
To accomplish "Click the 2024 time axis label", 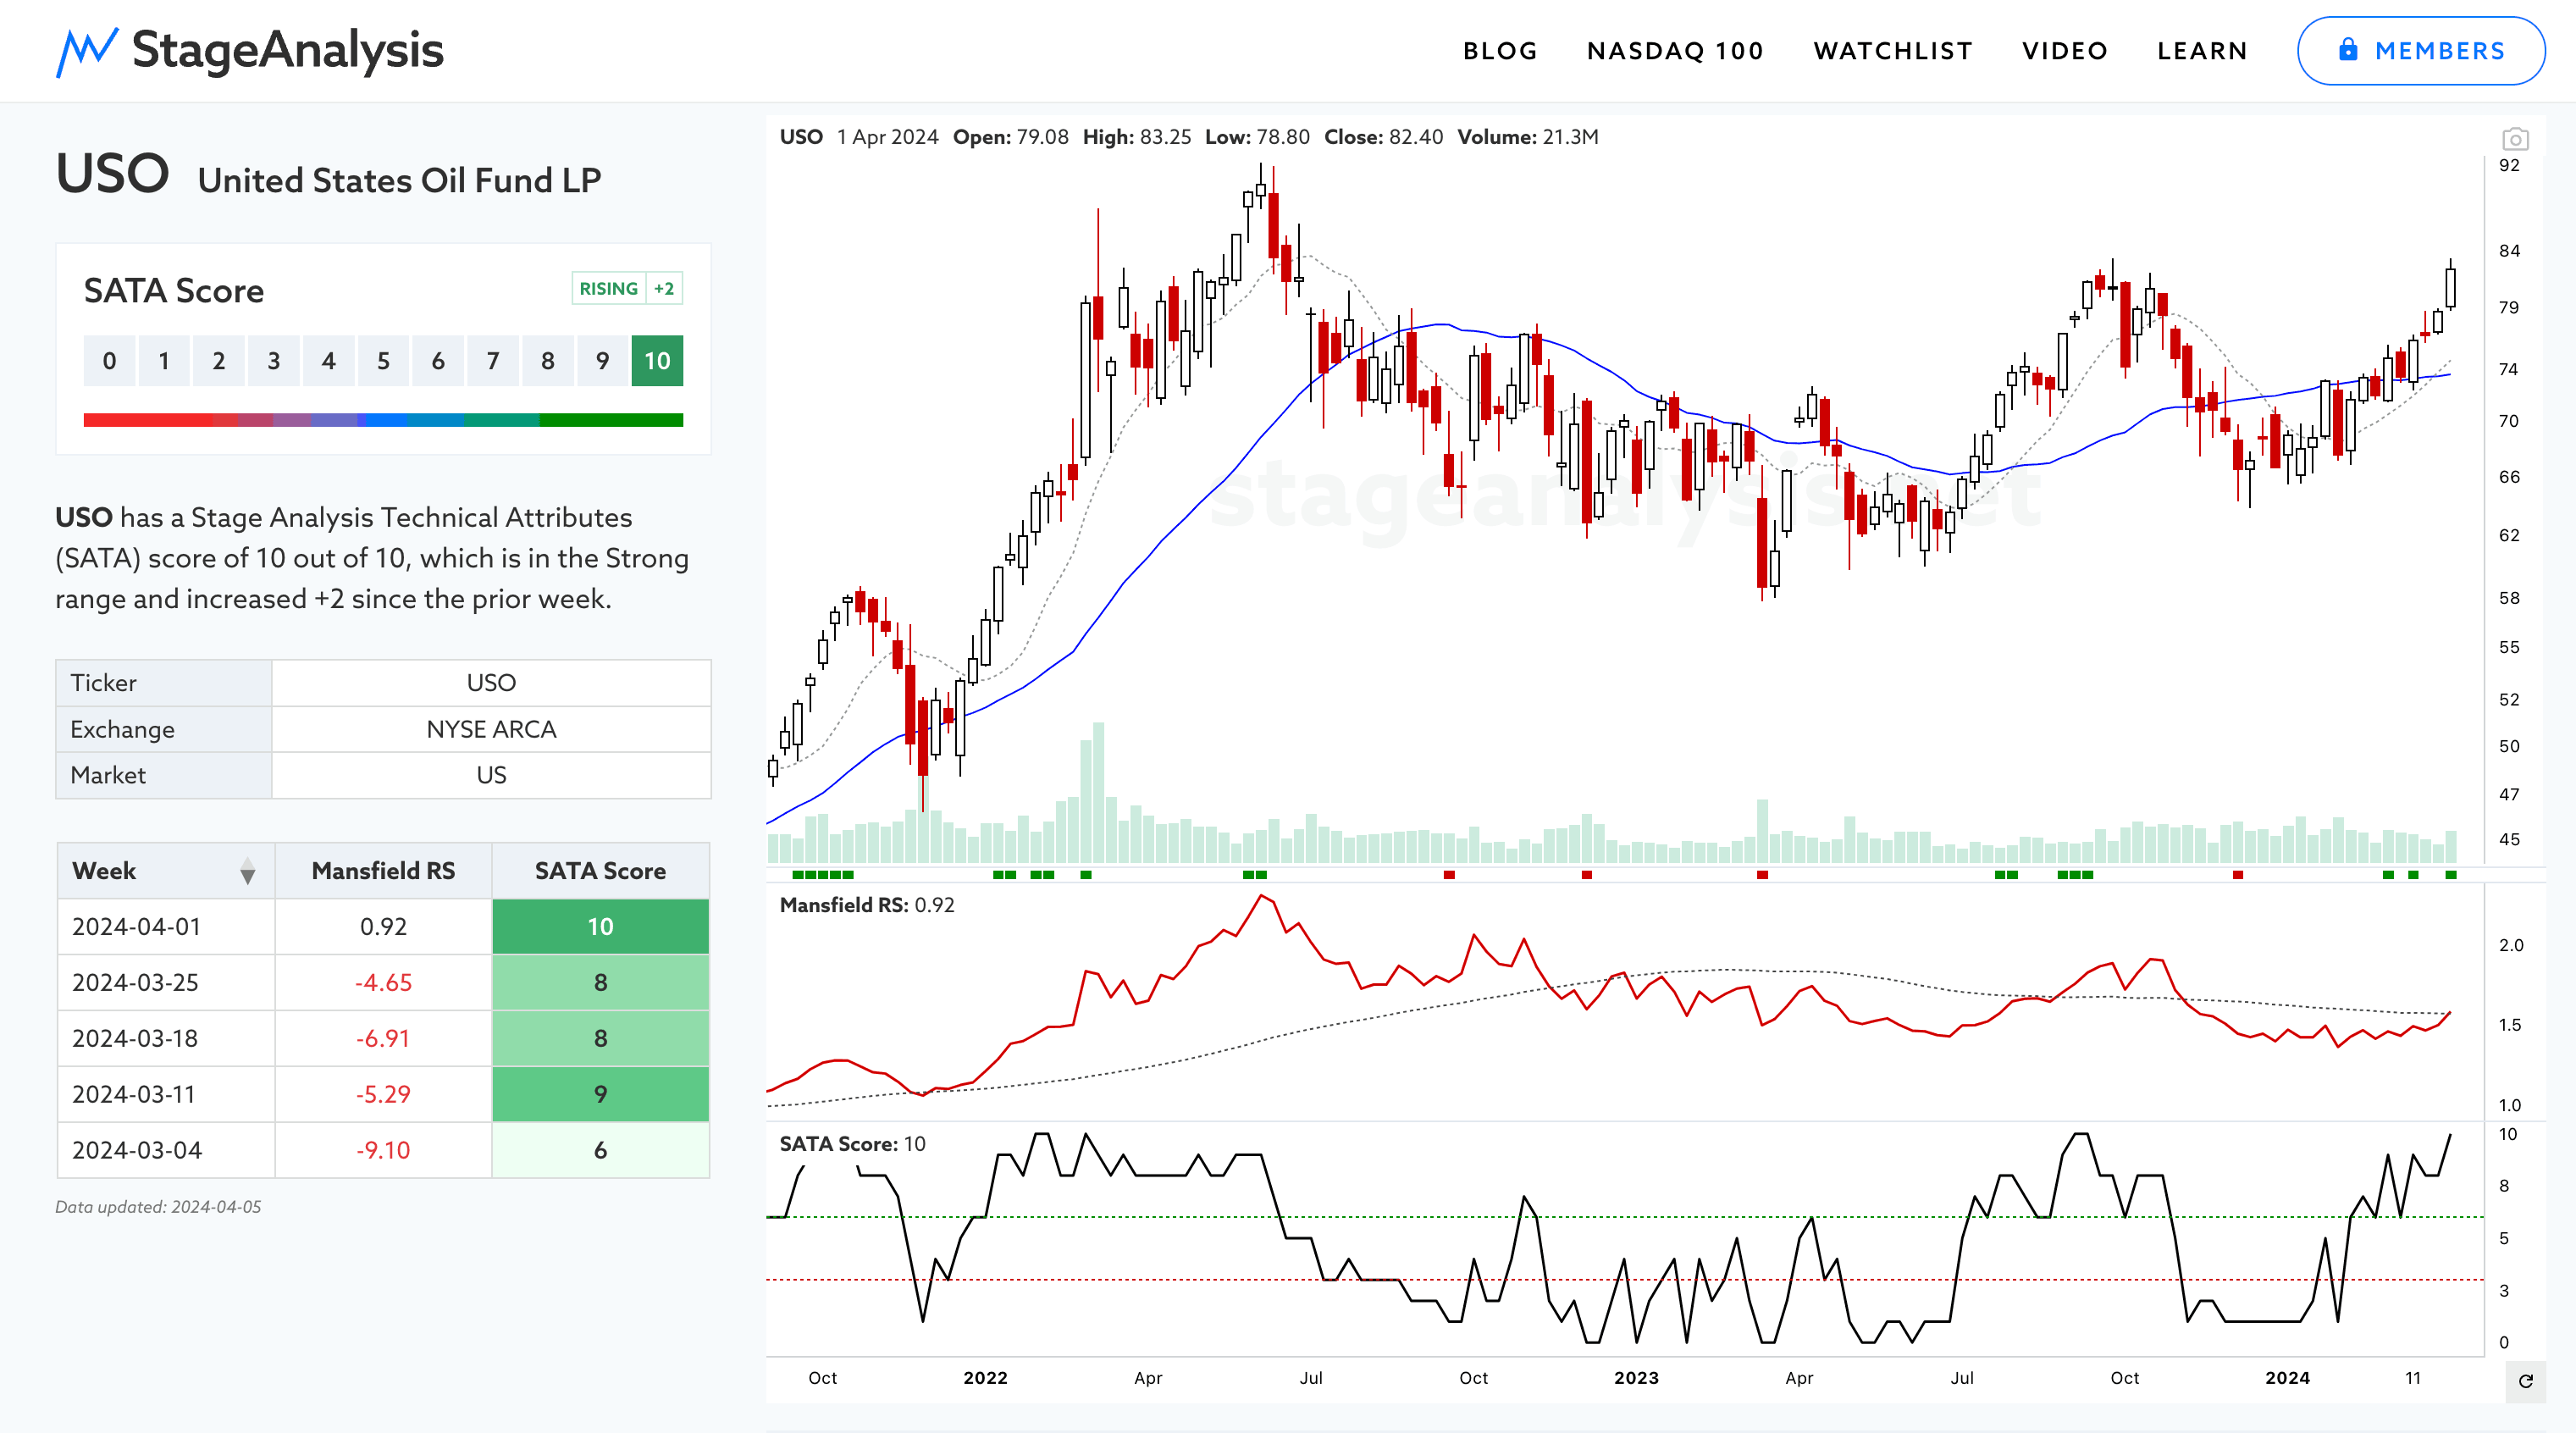I will pos(2287,1378).
